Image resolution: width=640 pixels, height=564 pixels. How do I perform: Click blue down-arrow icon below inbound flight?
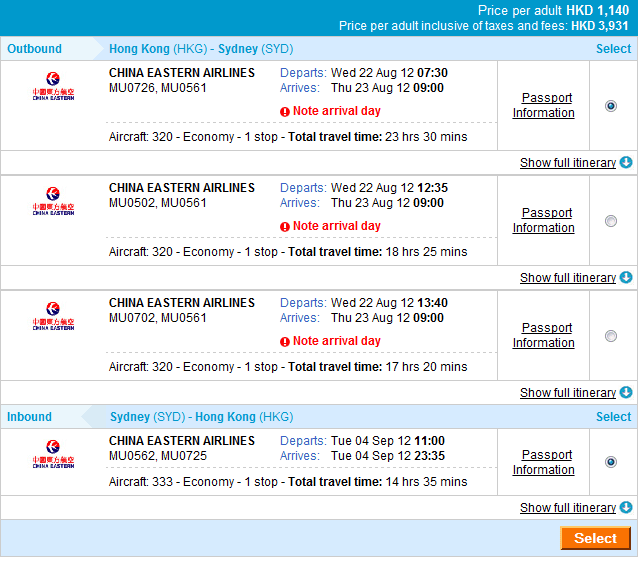[x=626, y=508]
